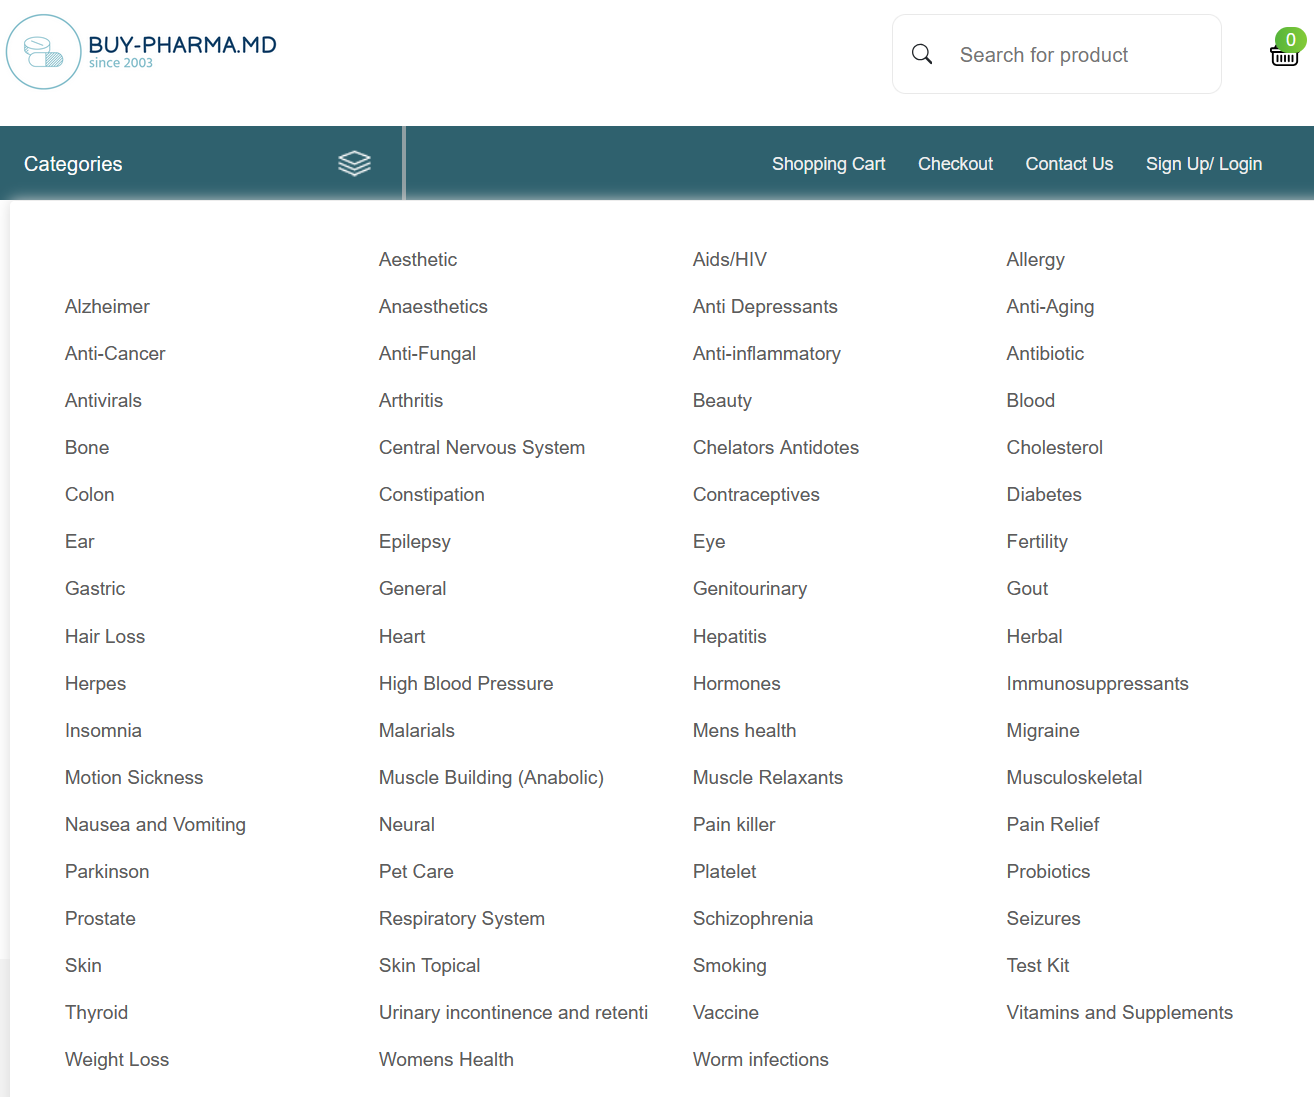The height and width of the screenshot is (1097, 1314).
Task: Open the Probiotics category
Action: 1048,872
